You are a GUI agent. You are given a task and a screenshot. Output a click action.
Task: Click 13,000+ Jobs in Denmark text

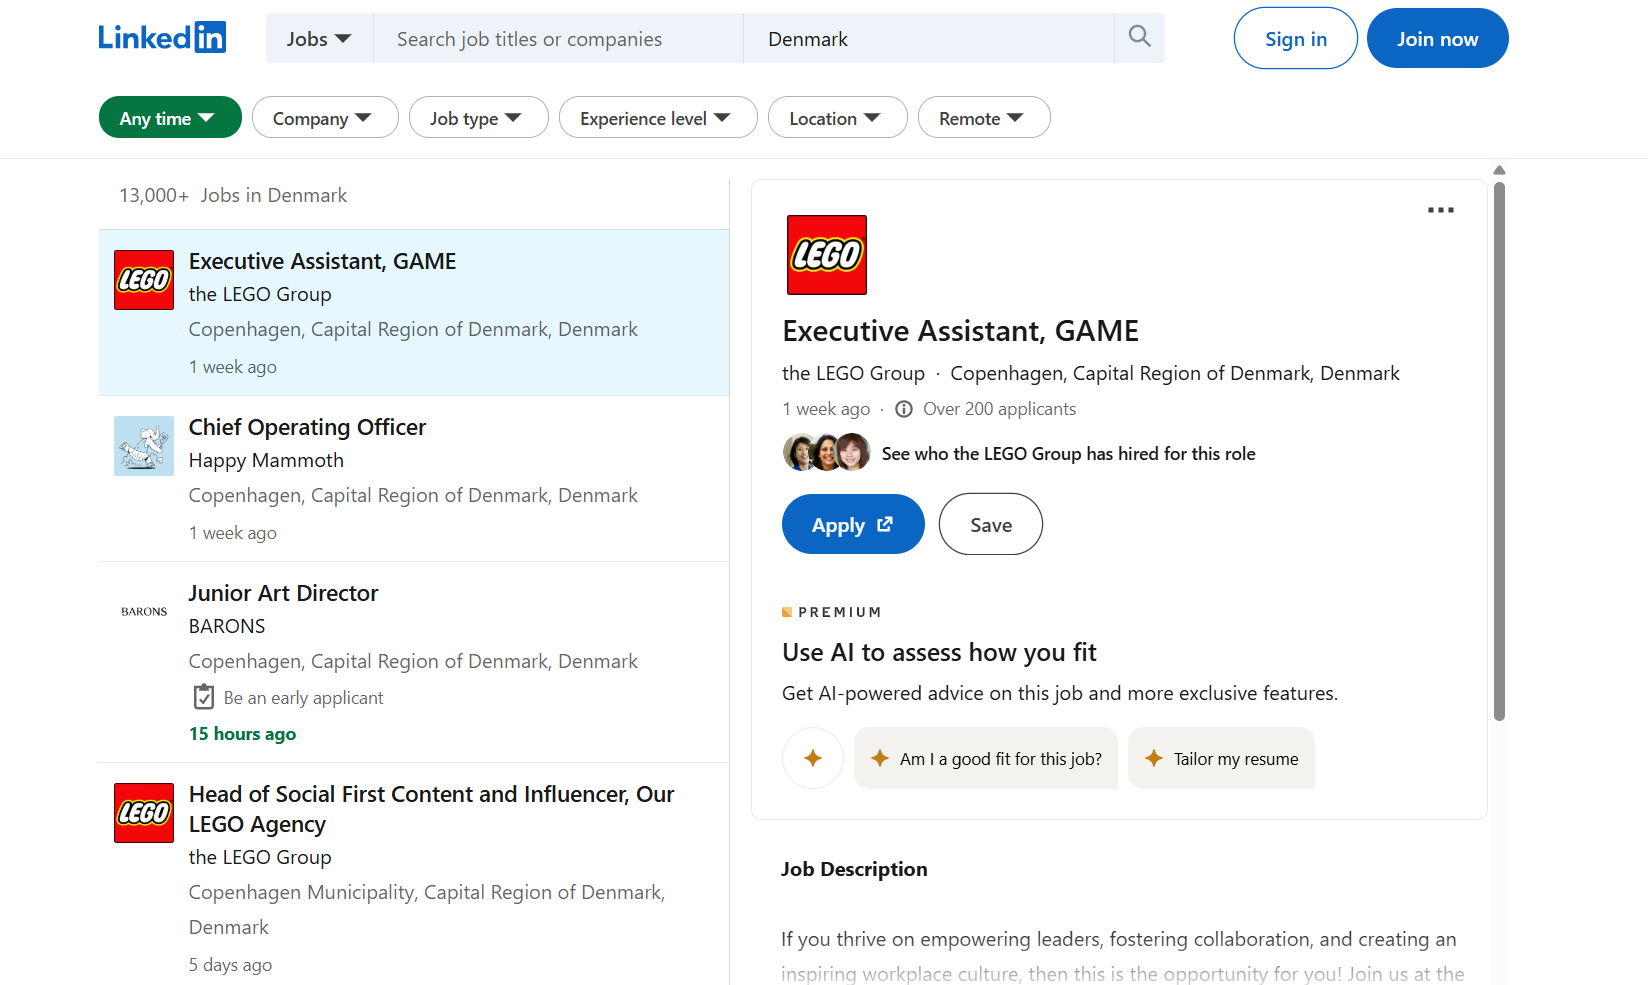point(233,195)
